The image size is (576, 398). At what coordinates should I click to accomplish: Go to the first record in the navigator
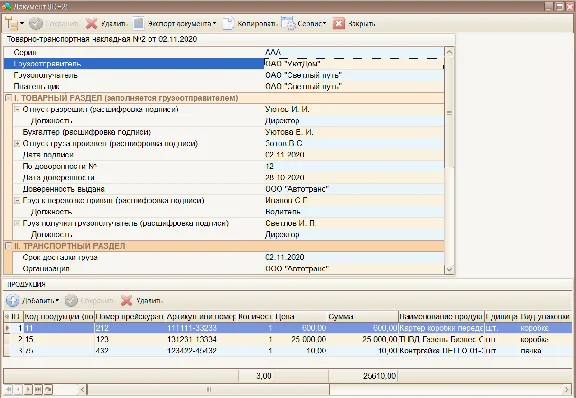coord(8,389)
